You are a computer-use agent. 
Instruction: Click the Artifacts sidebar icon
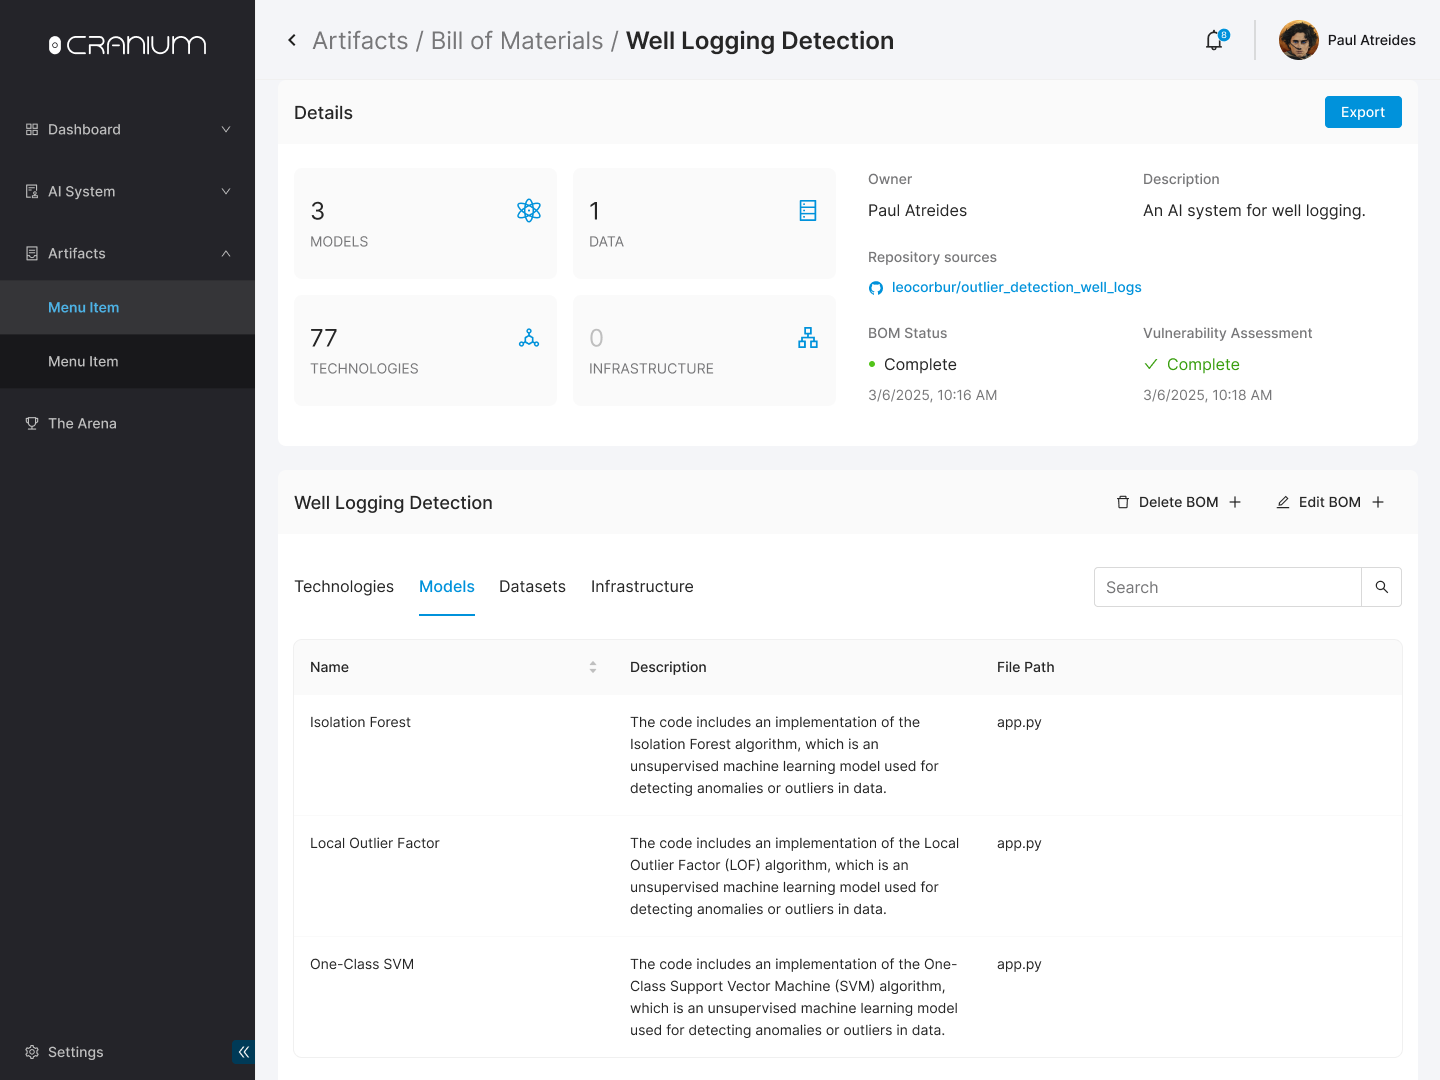[32, 253]
